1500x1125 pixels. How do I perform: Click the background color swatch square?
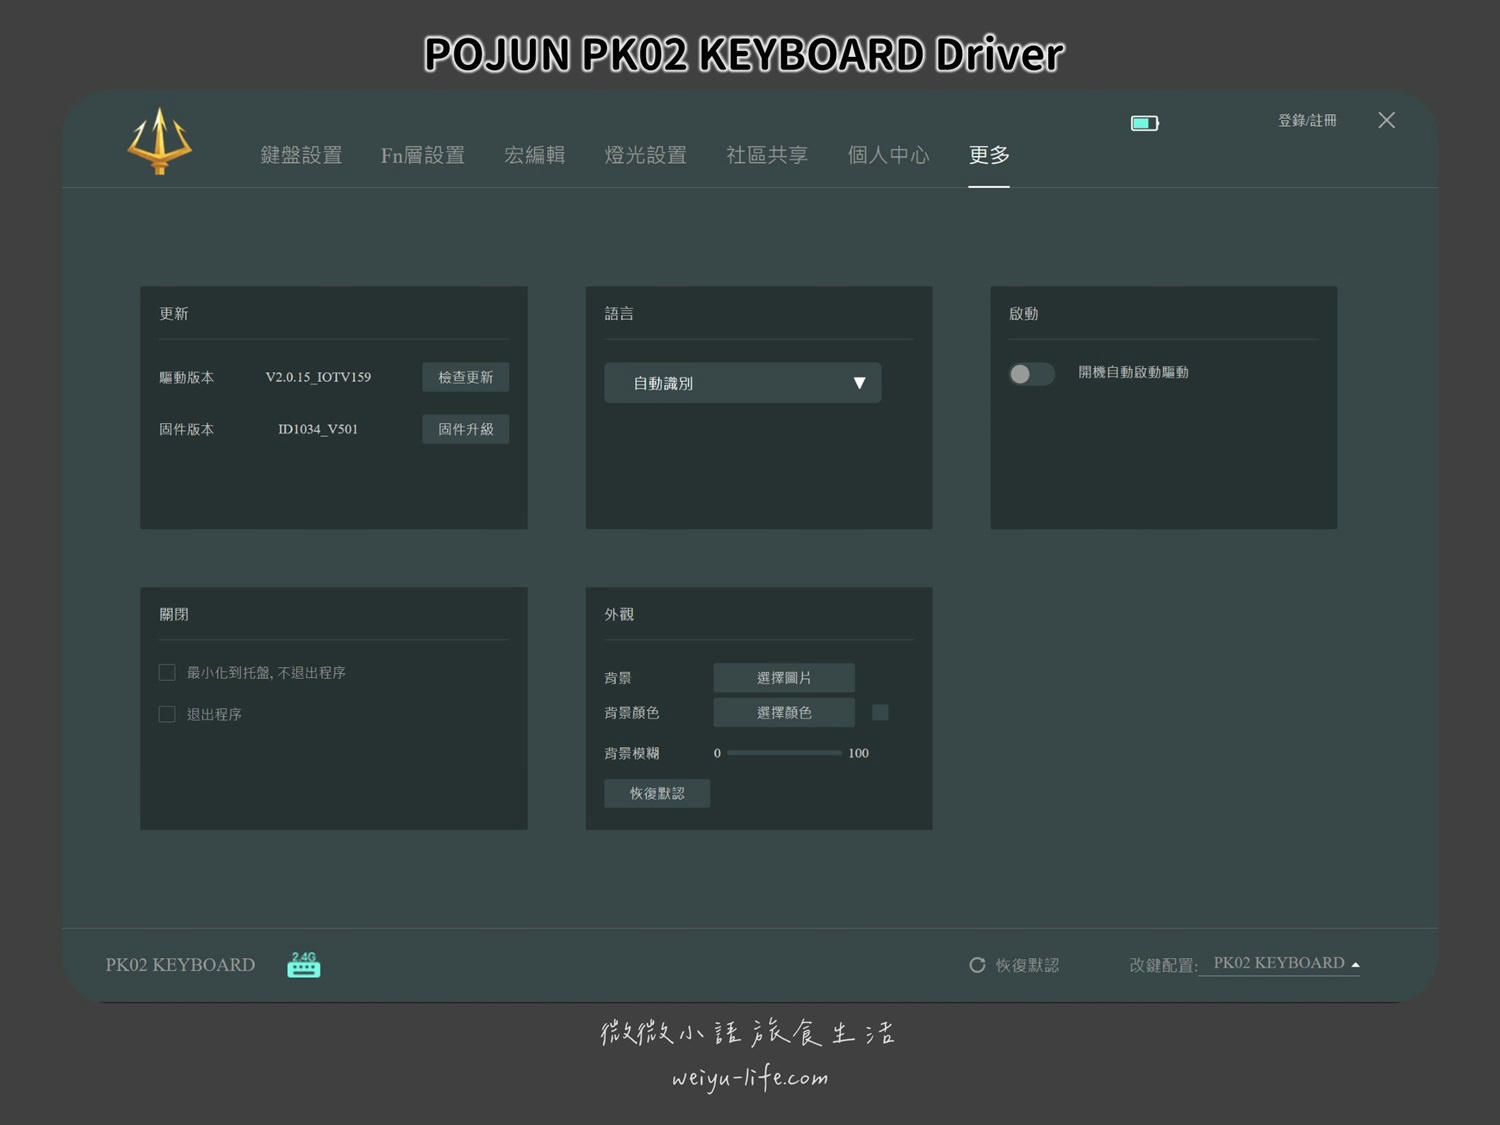coord(880,712)
